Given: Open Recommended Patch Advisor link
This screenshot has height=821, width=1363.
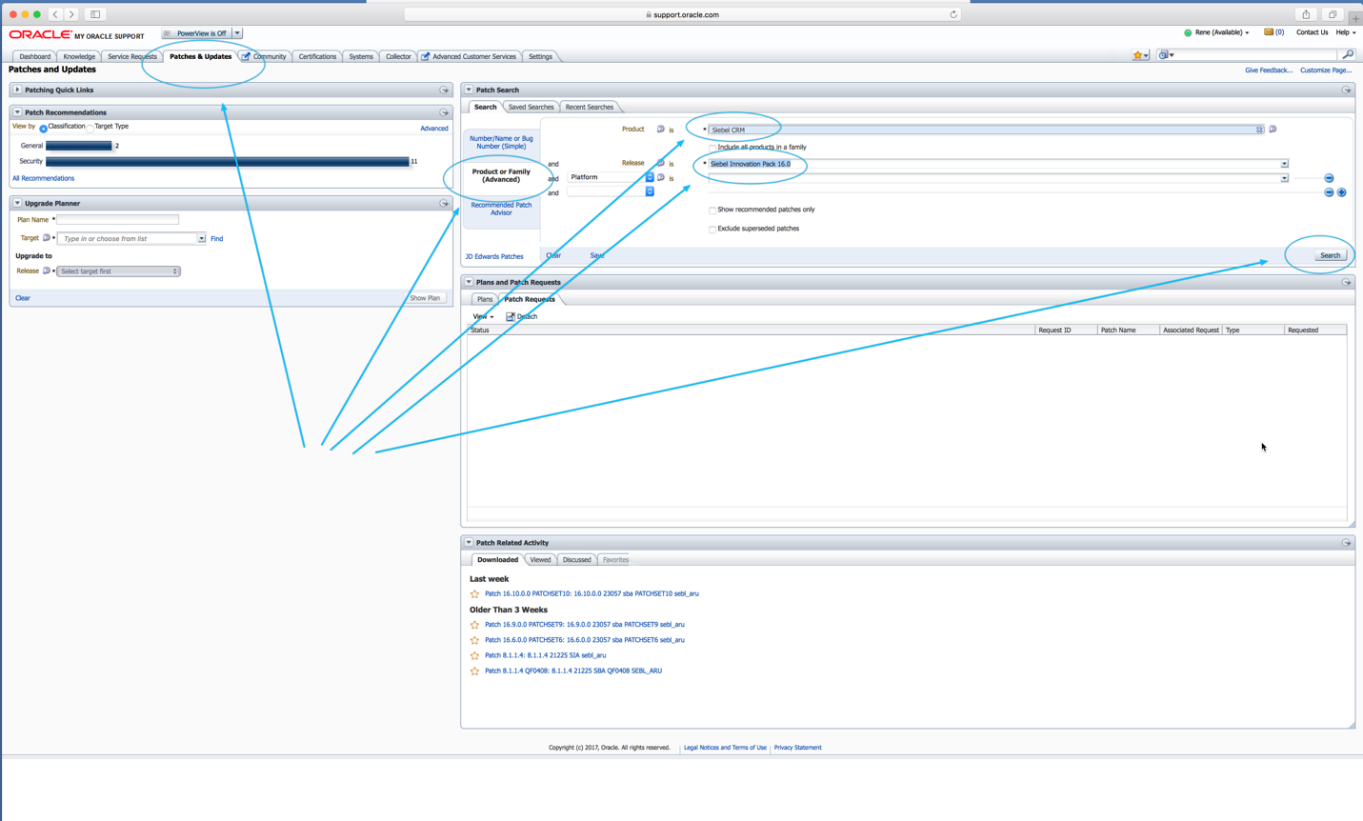Looking at the screenshot, I should click(501, 208).
